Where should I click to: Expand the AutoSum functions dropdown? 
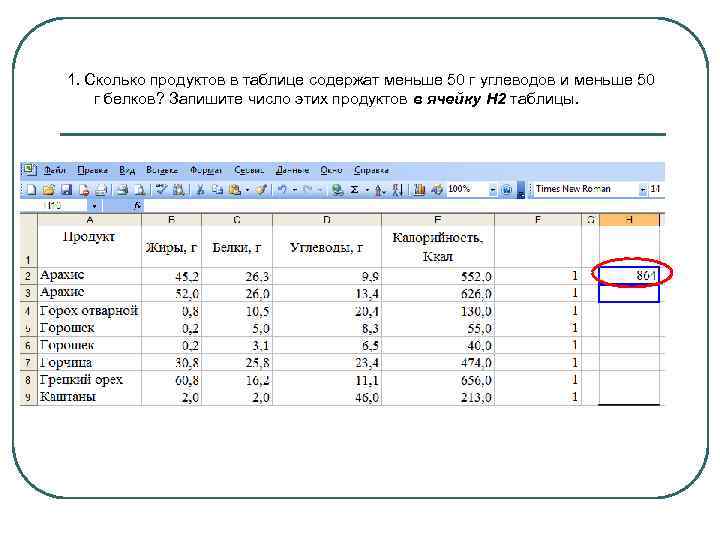tap(367, 190)
